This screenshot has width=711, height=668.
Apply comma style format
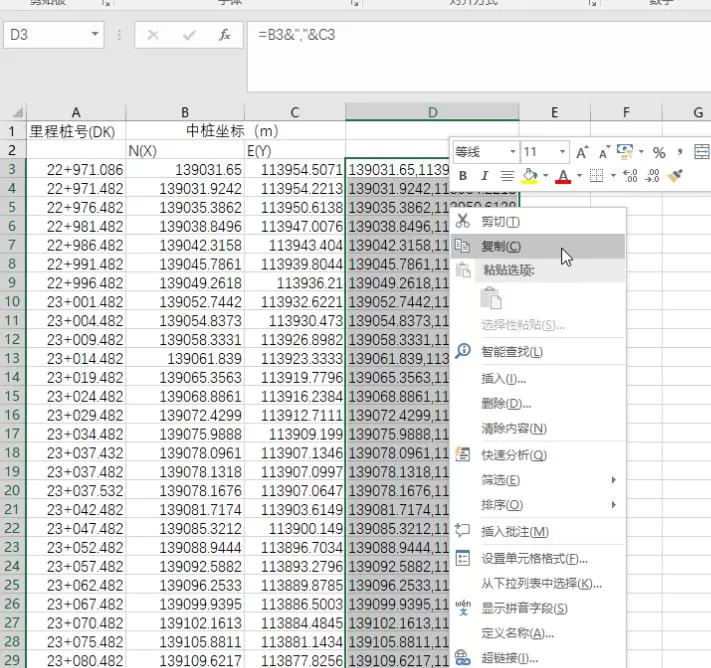pos(679,152)
